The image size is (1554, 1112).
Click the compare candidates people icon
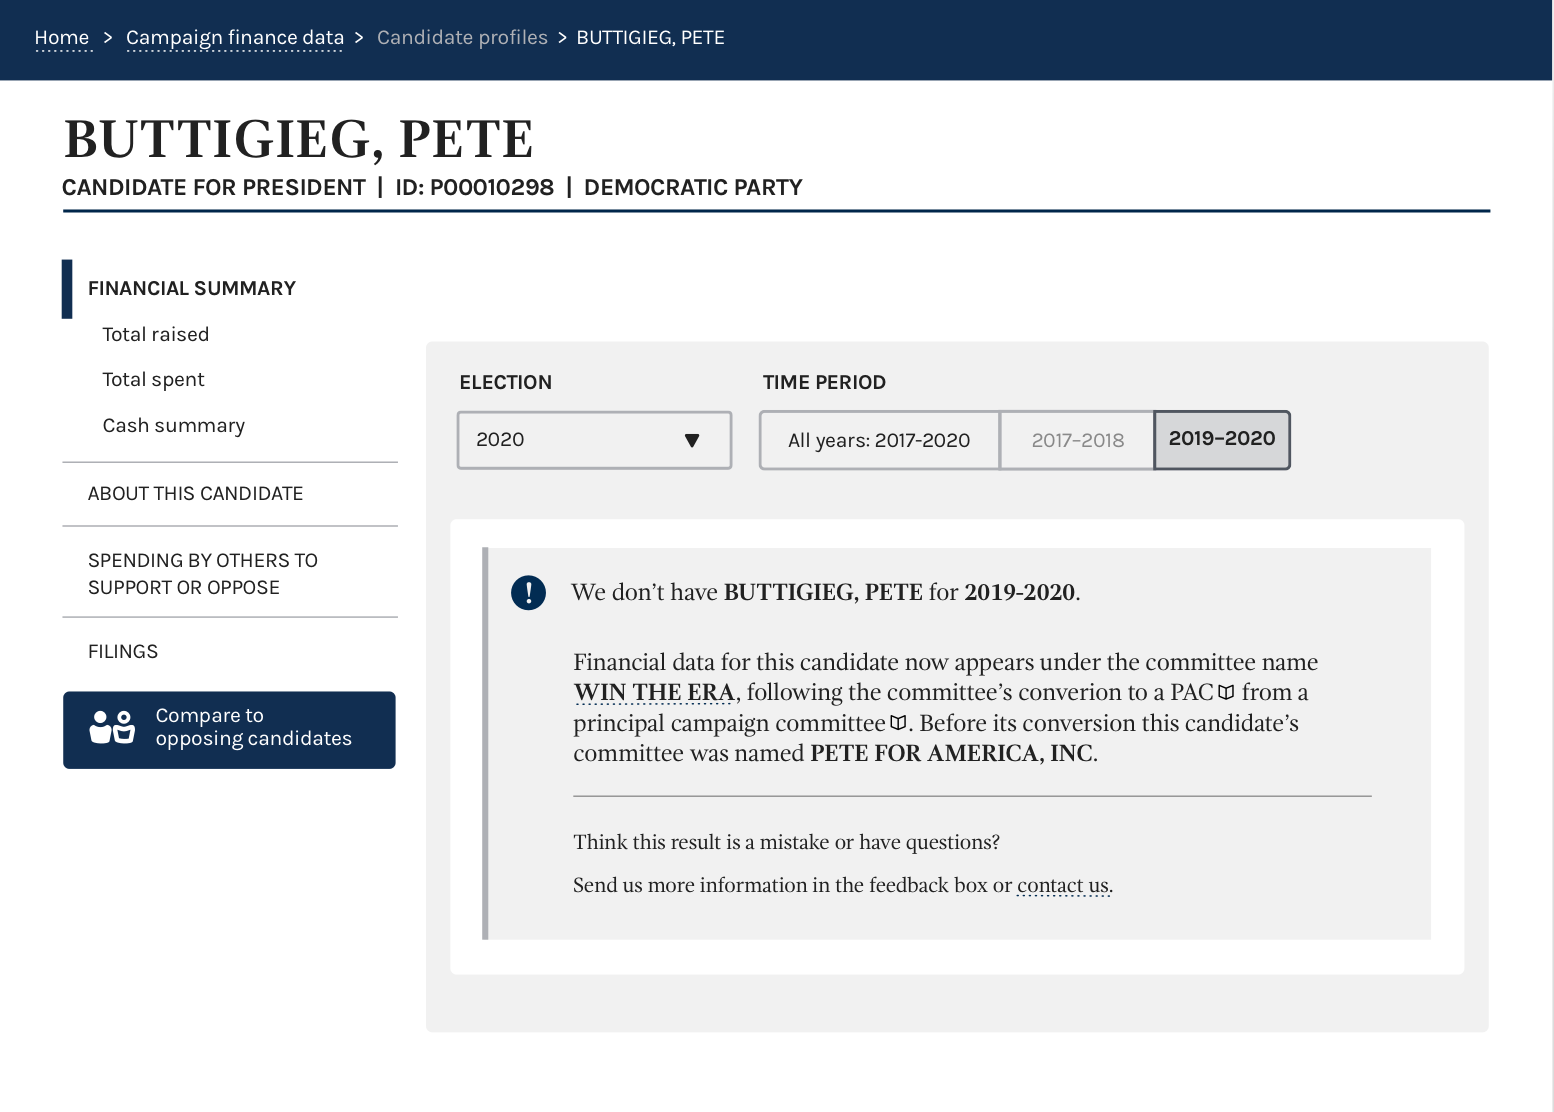pyautogui.click(x=112, y=727)
